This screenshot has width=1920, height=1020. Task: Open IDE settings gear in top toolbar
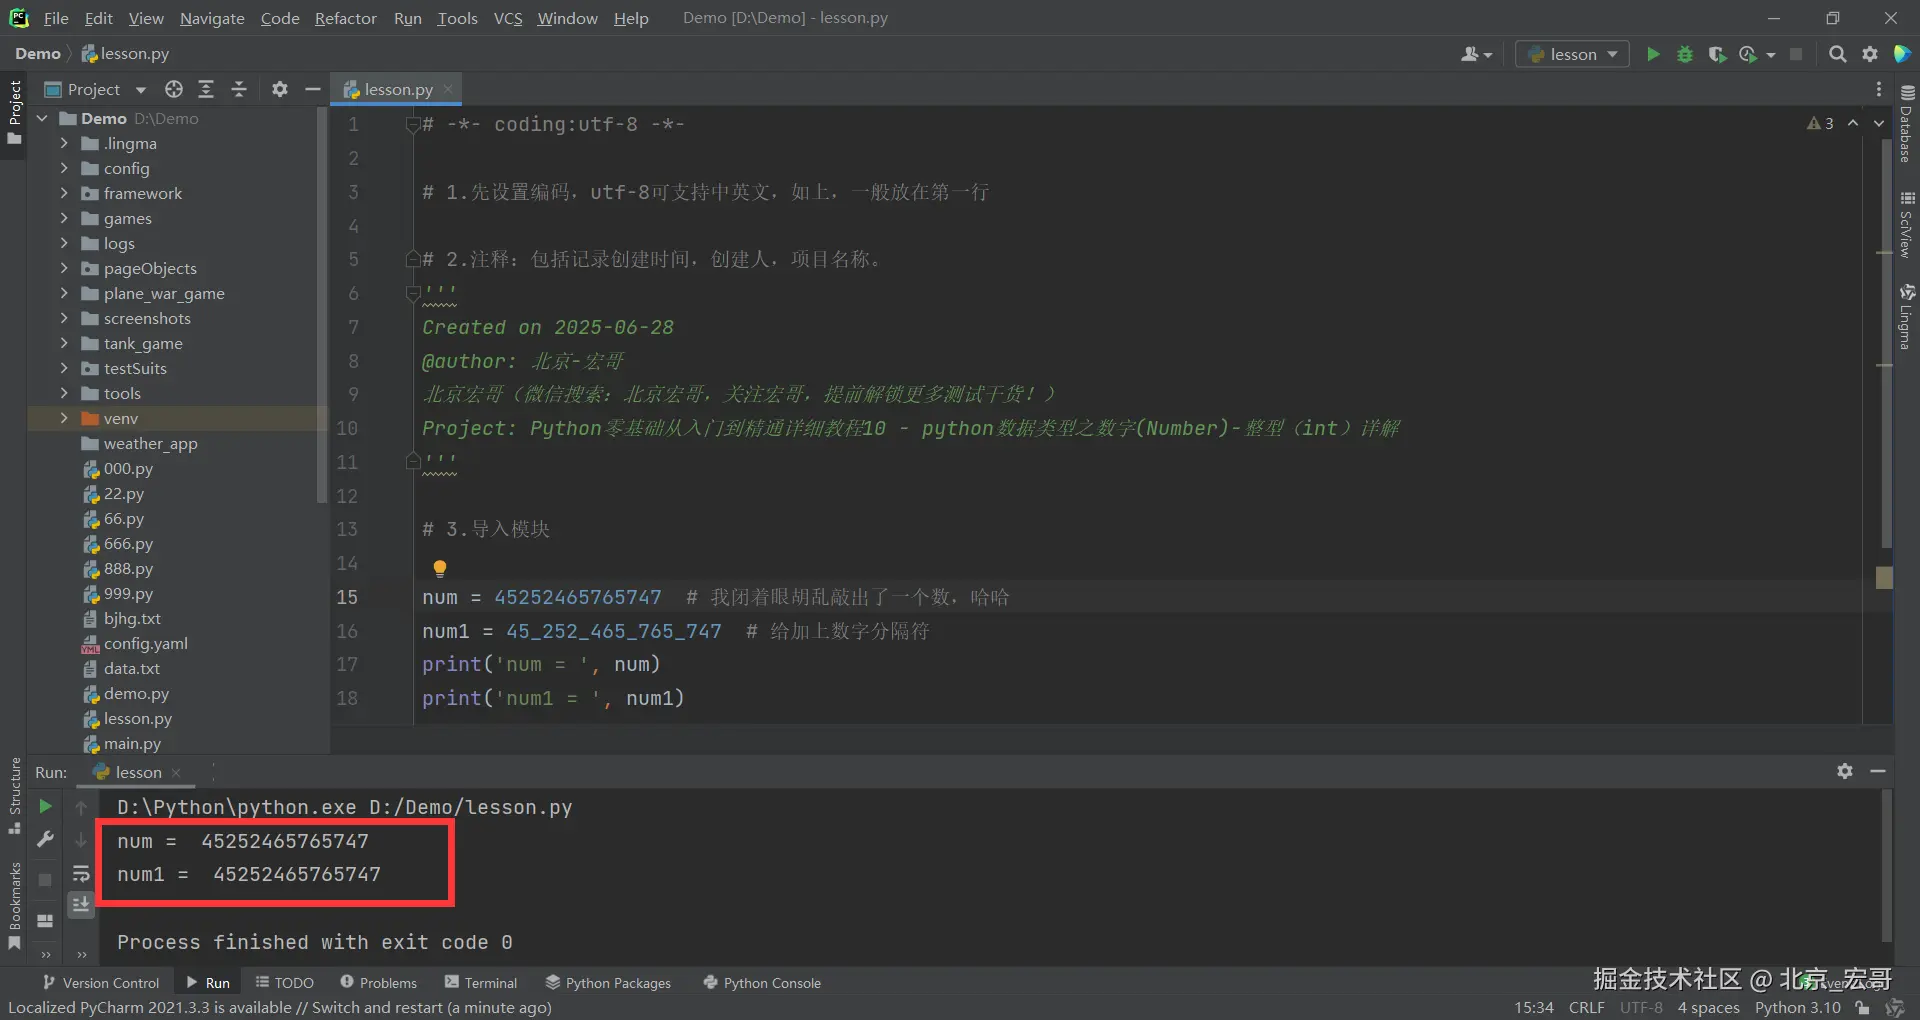point(1870,54)
